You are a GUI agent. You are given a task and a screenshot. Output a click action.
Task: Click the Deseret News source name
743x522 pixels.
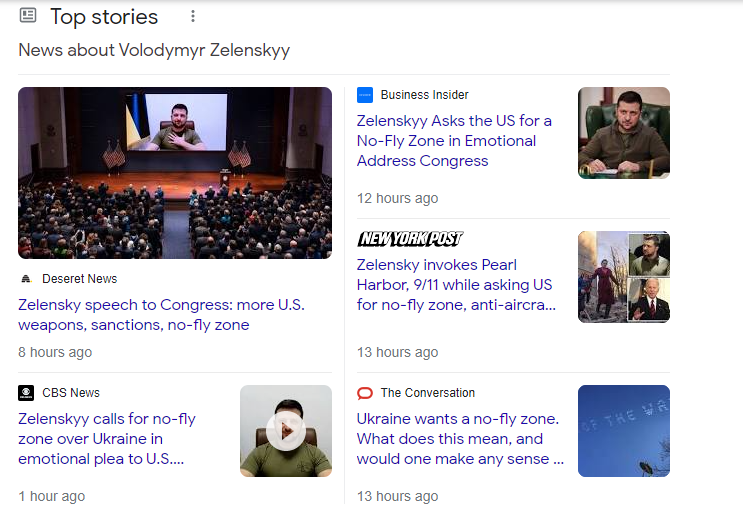79,279
